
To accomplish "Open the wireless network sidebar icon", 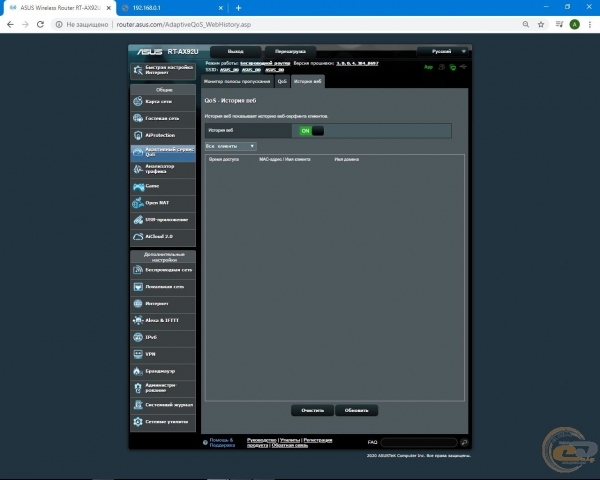I will click(x=138, y=270).
